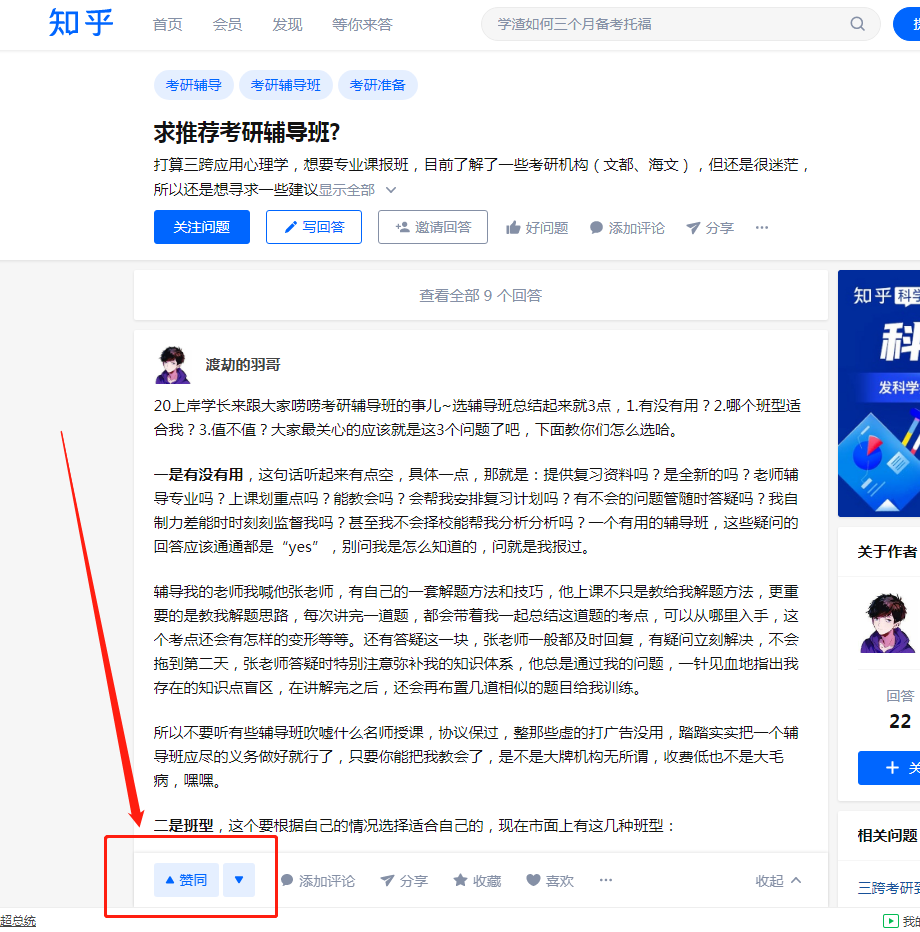Open question more-options ellipsis
920x932 pixels.
pos(762,228)
